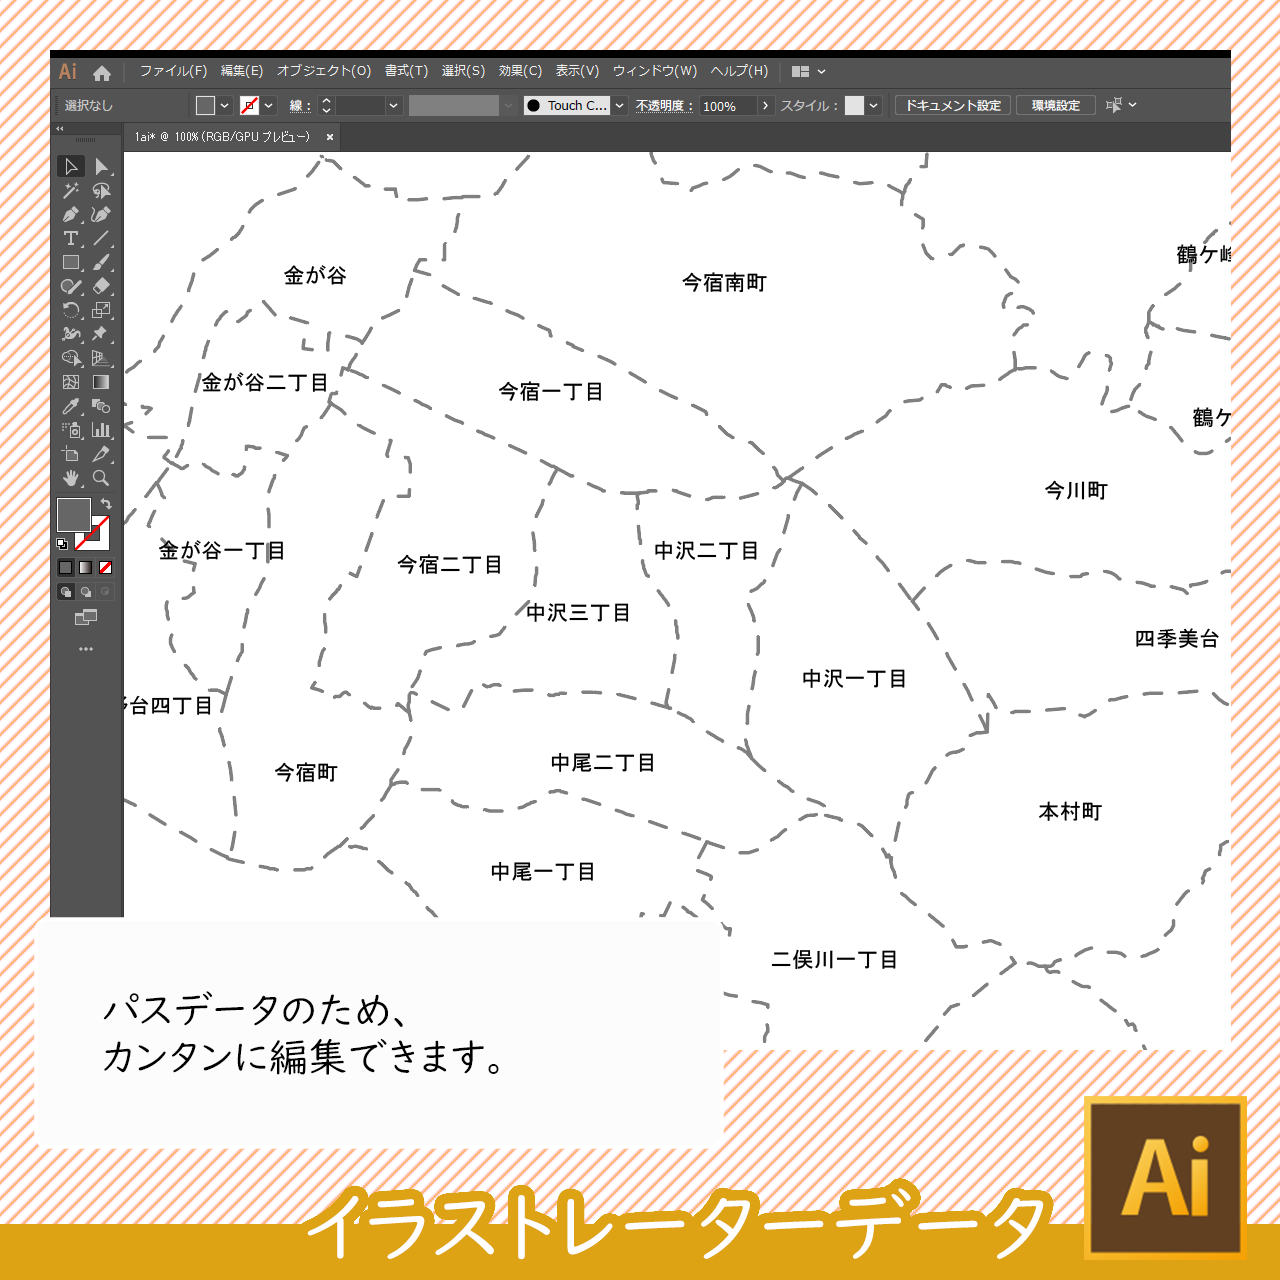
Task: Click the Home icon
Action: click(x=101, y=72)
